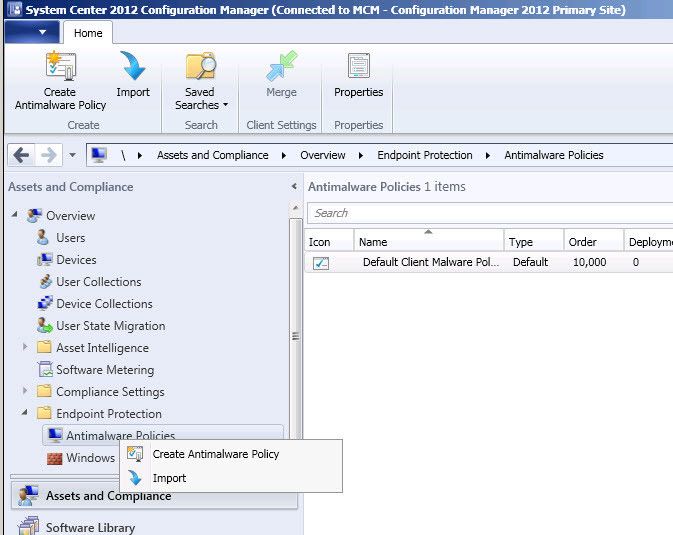
Task: Open the navigation history dropdown arrow
Action: click(73, 155)
